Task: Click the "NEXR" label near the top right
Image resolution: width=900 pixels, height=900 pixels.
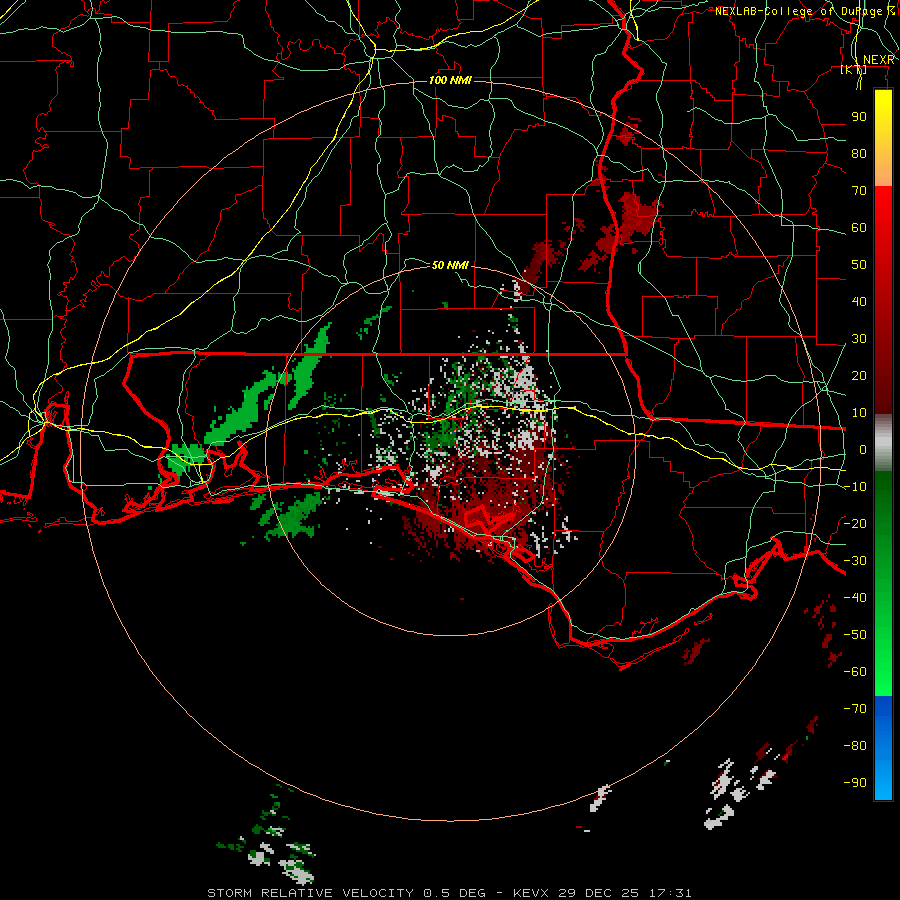Action: pos(879,60)
